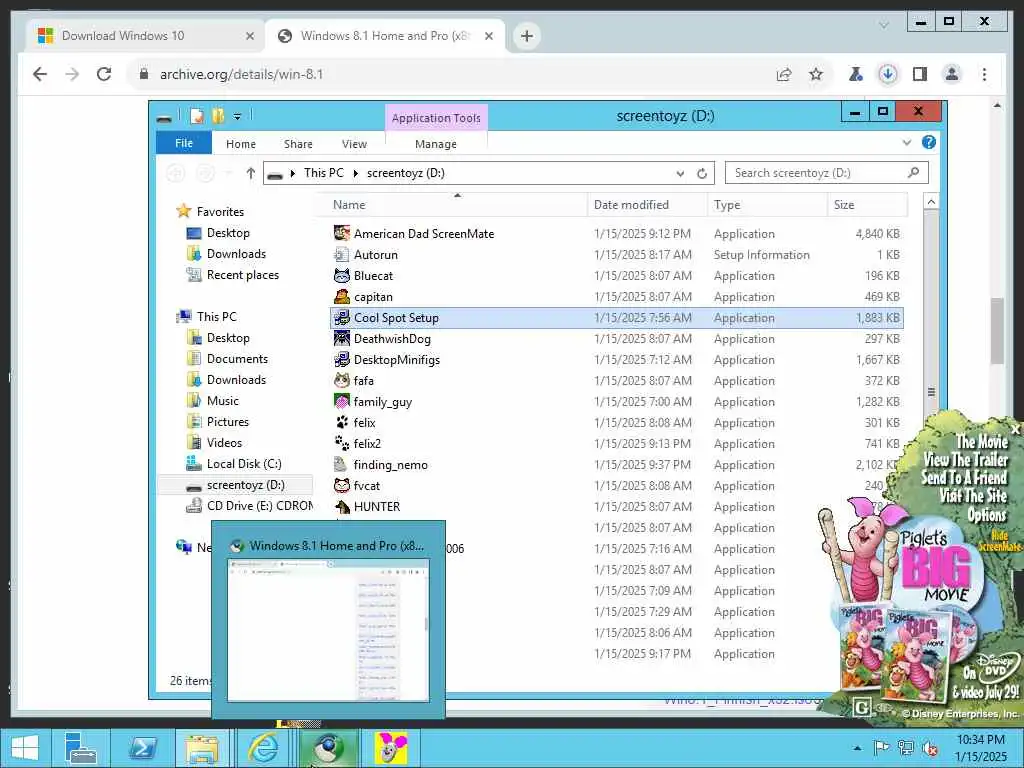Open PowerShell from the taskbar

[x=142, y=748]
